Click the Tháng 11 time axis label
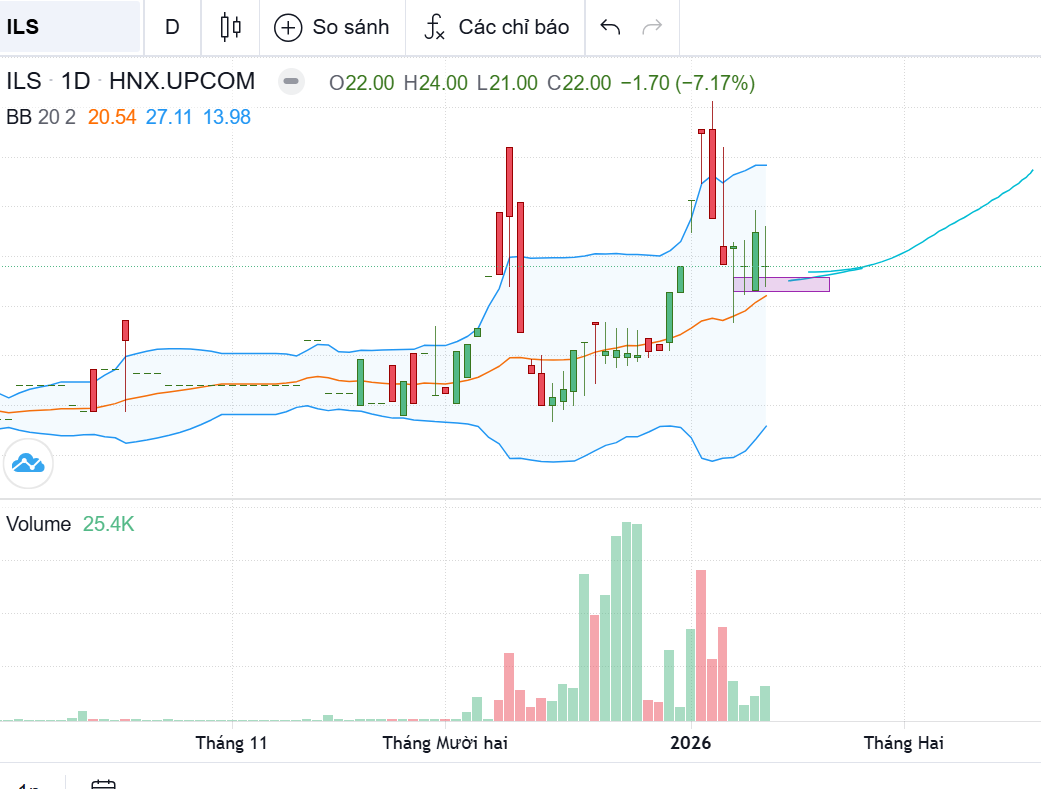The width and height of the screenshot is (1041, 789). [x=231, y=743]
